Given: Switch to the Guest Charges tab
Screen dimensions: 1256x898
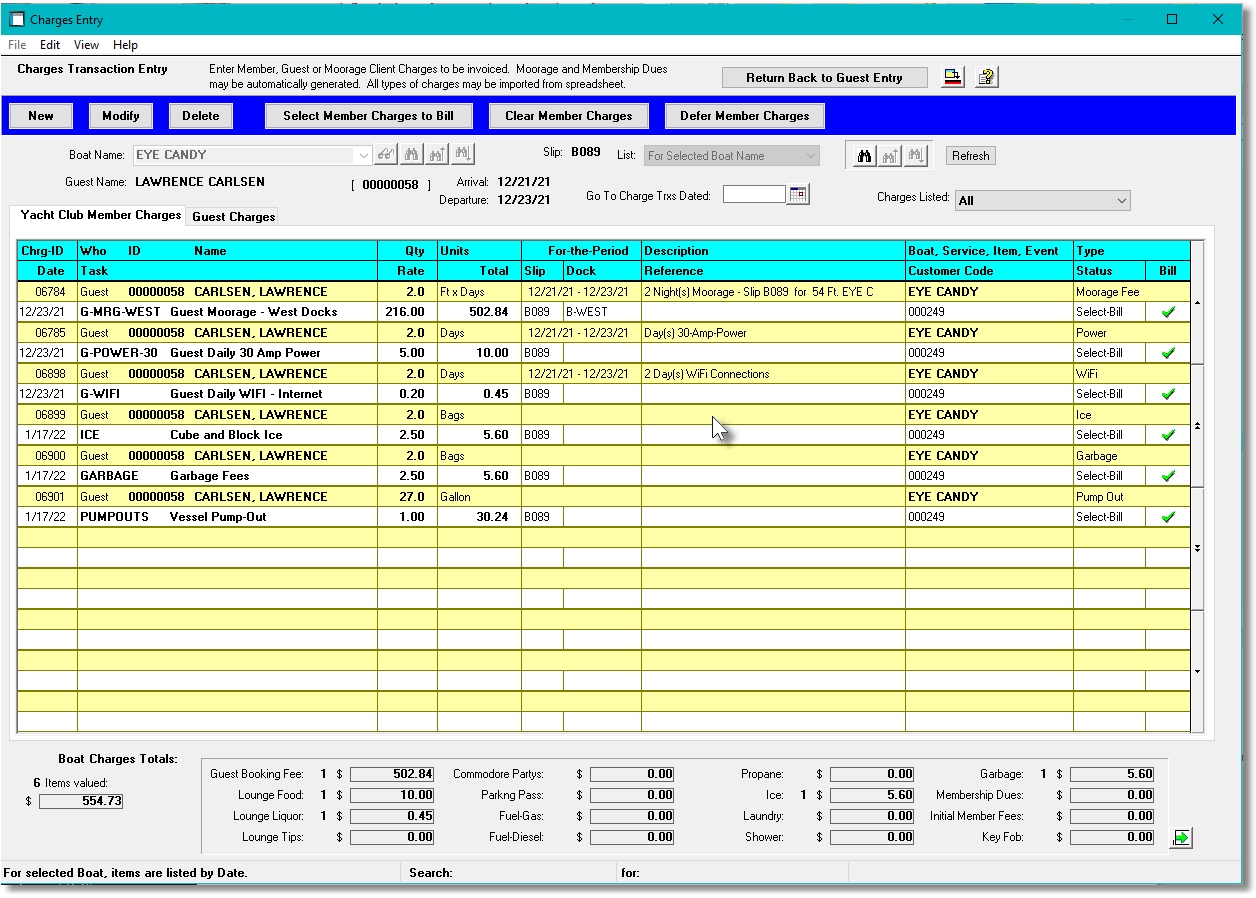Looking at the screenshot, I should click(x=233, y=217).
